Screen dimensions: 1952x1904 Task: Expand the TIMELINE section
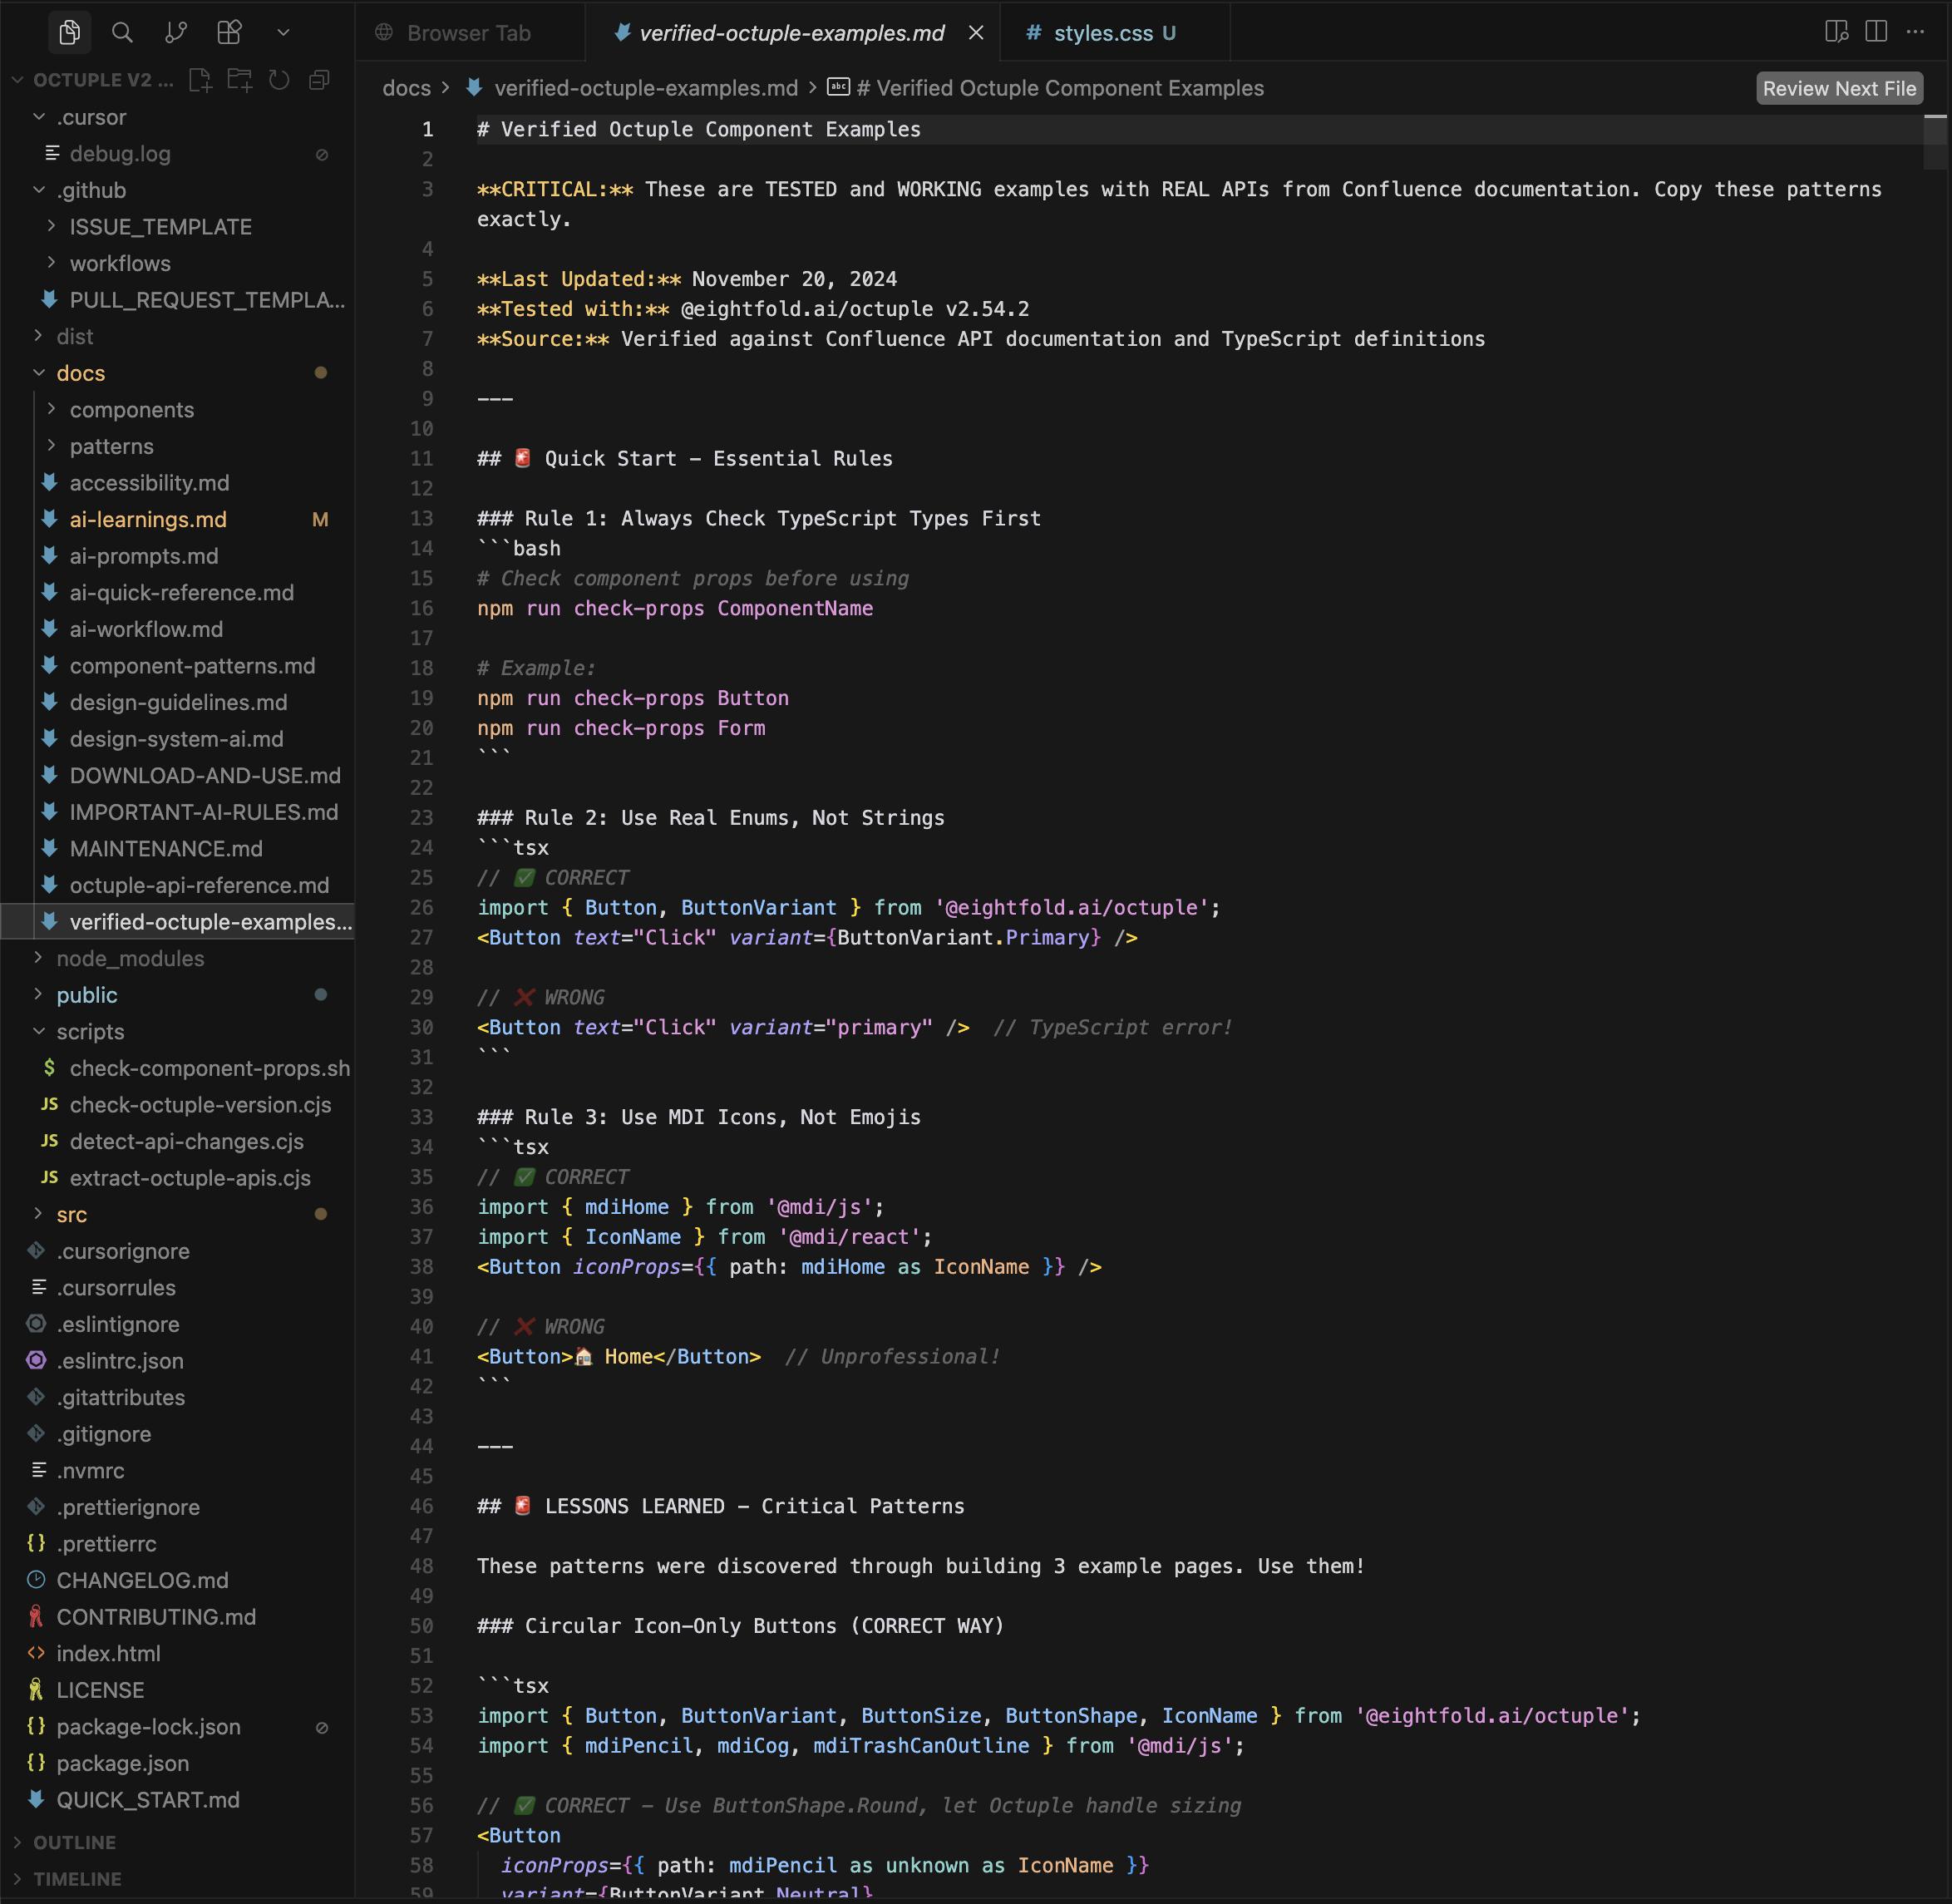click(x=77, y=1878)
